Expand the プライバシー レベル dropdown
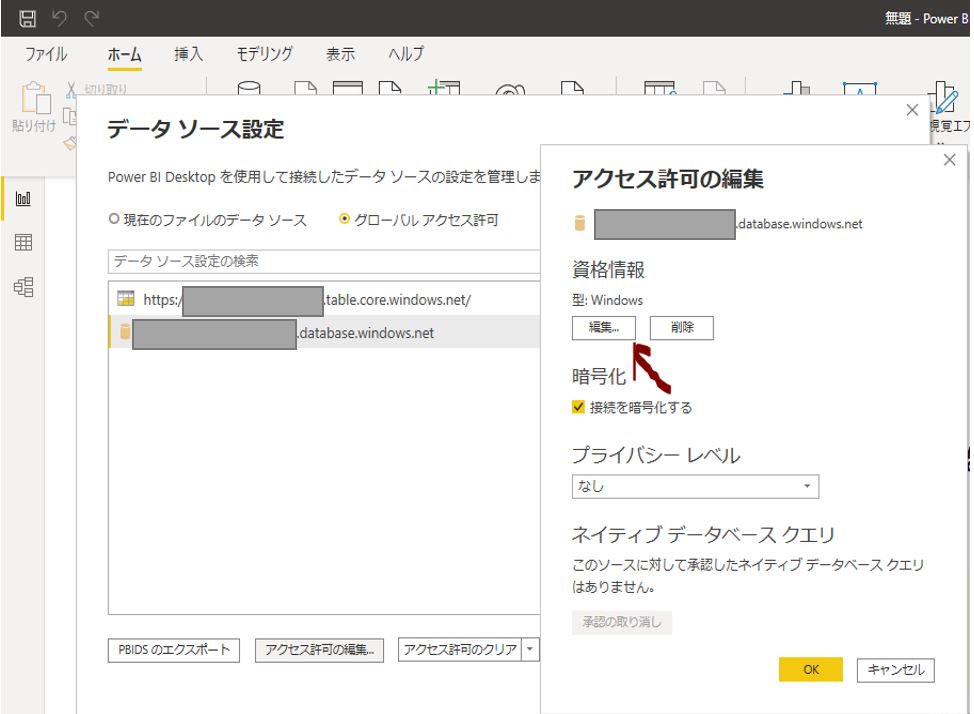 pos(695,487)
